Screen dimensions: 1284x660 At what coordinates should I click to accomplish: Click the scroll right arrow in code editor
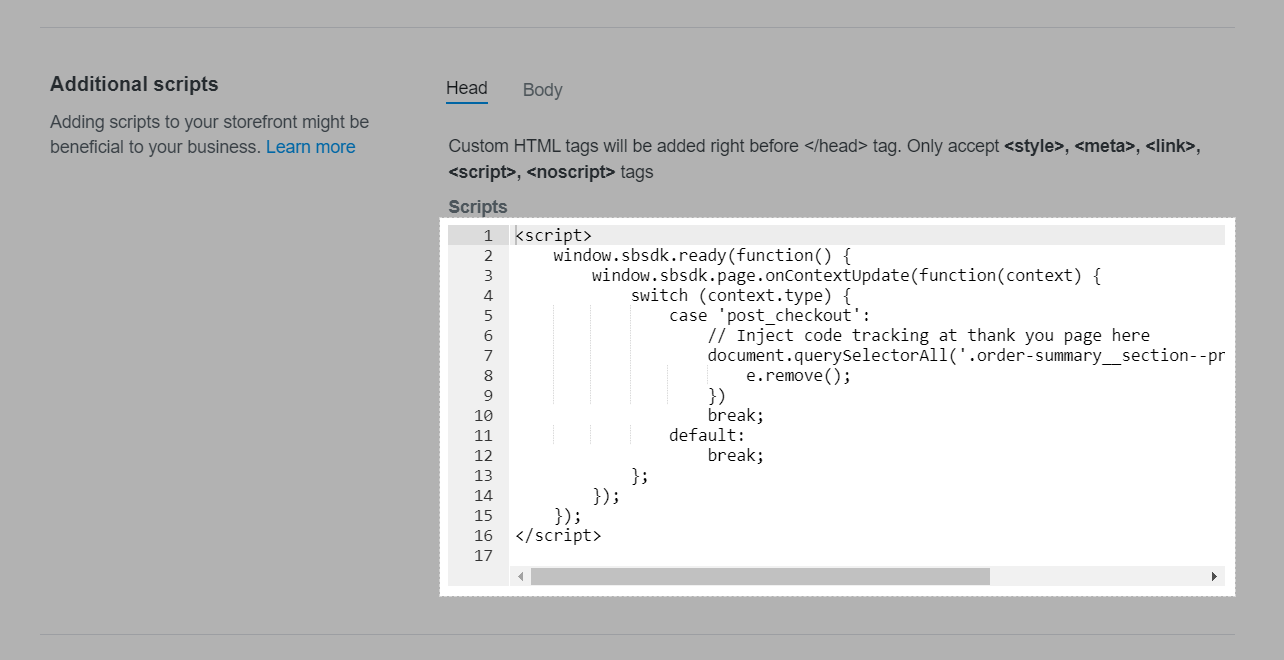pos(1214,577)
